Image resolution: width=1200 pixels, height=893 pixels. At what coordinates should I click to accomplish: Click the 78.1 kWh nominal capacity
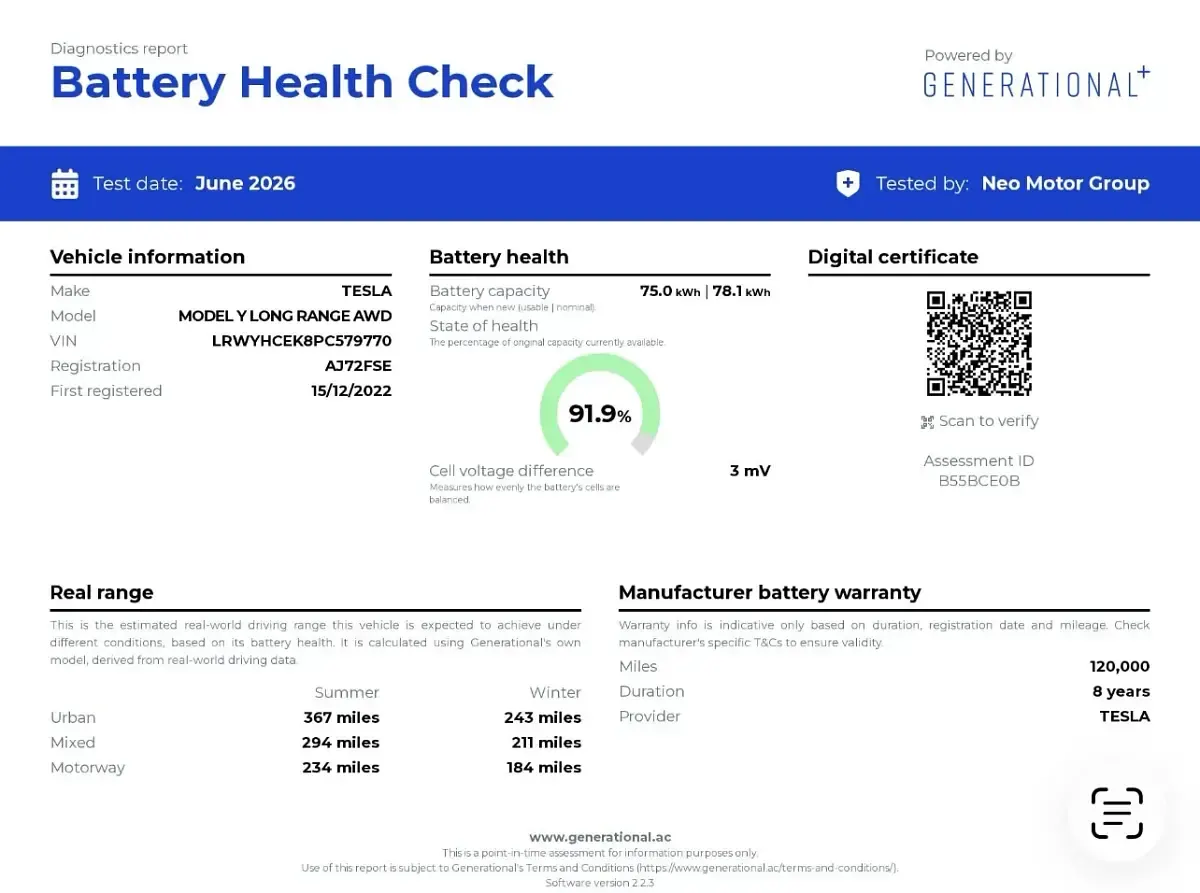742,291
